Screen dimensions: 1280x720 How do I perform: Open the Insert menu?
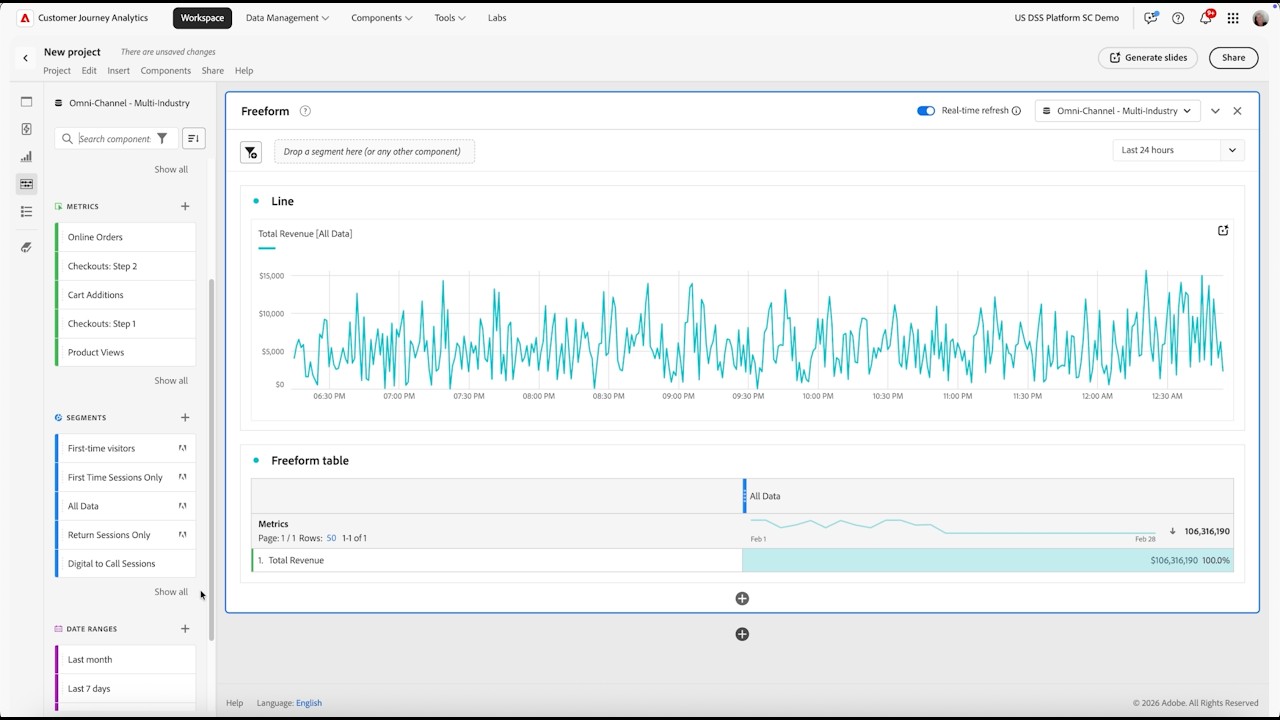point(119,71)
